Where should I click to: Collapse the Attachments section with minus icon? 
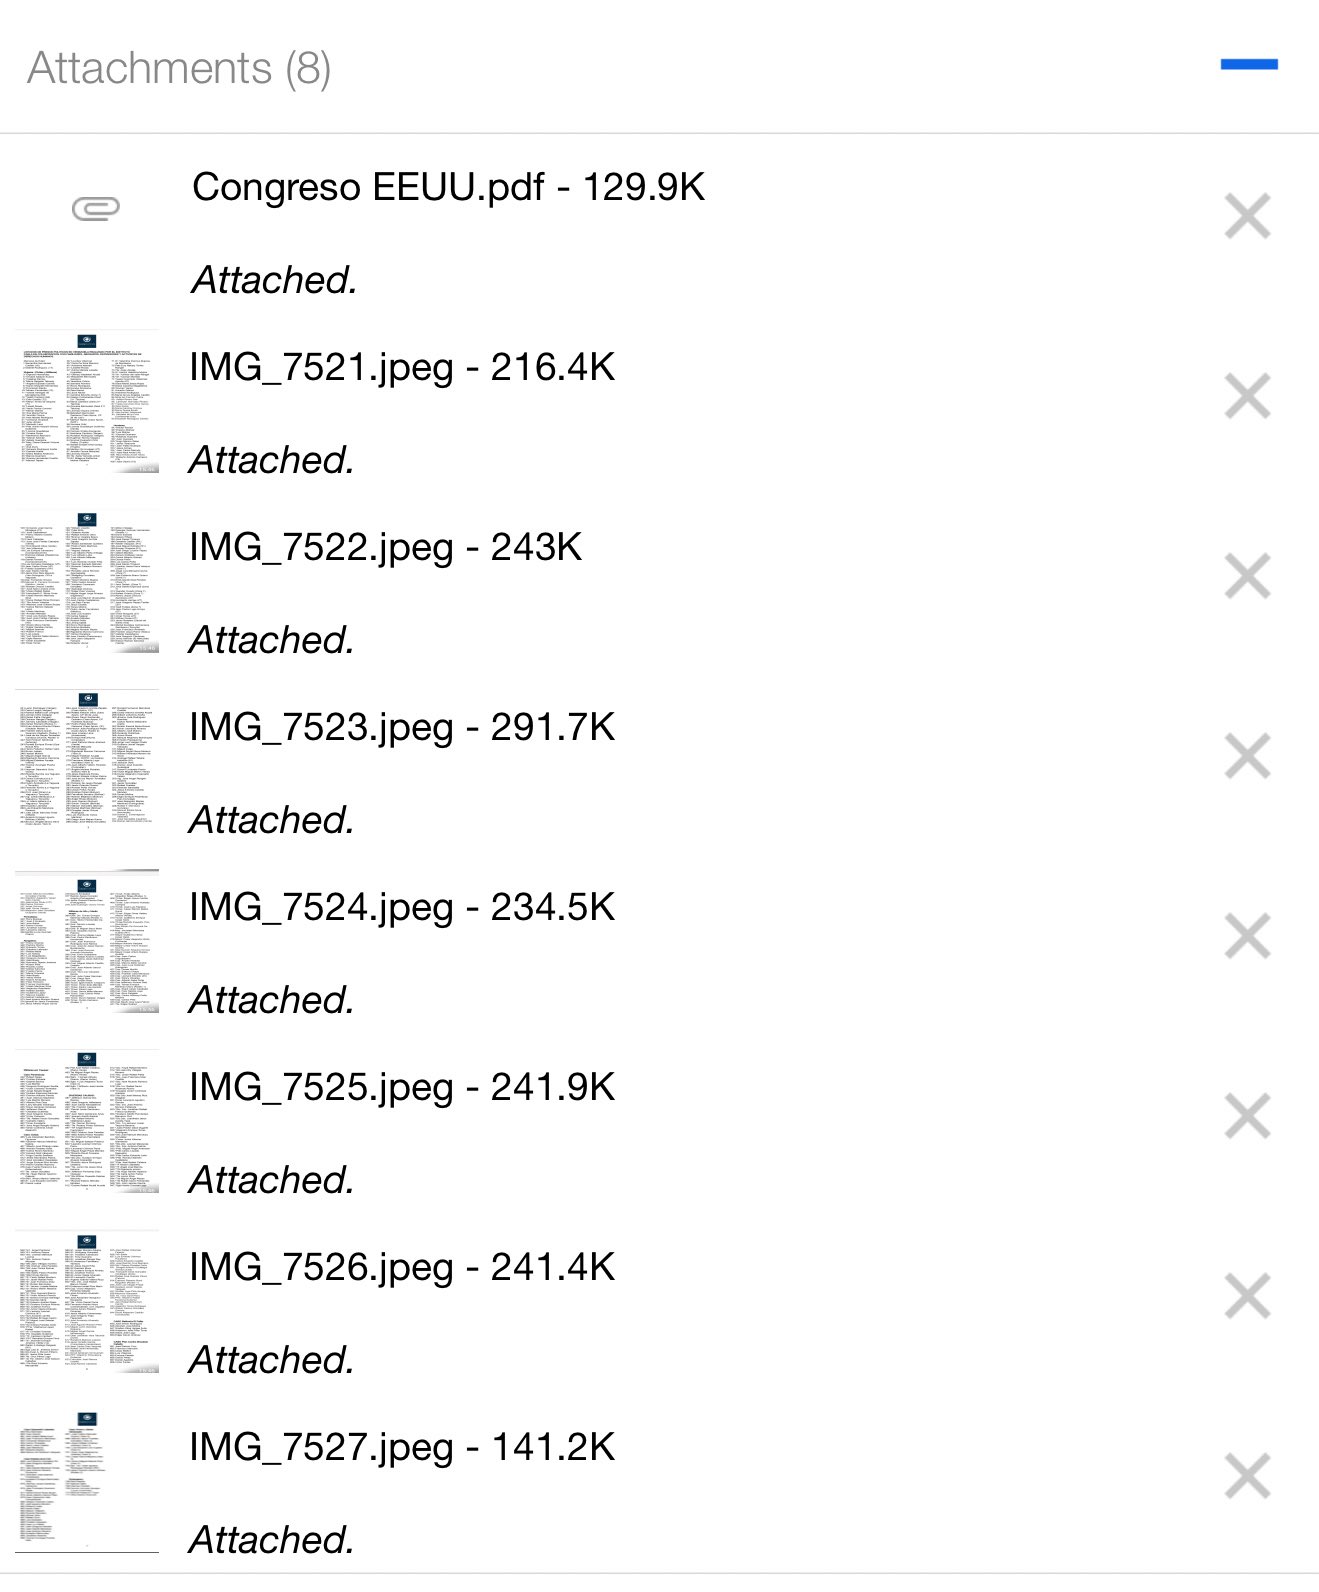click(1248, 65)
